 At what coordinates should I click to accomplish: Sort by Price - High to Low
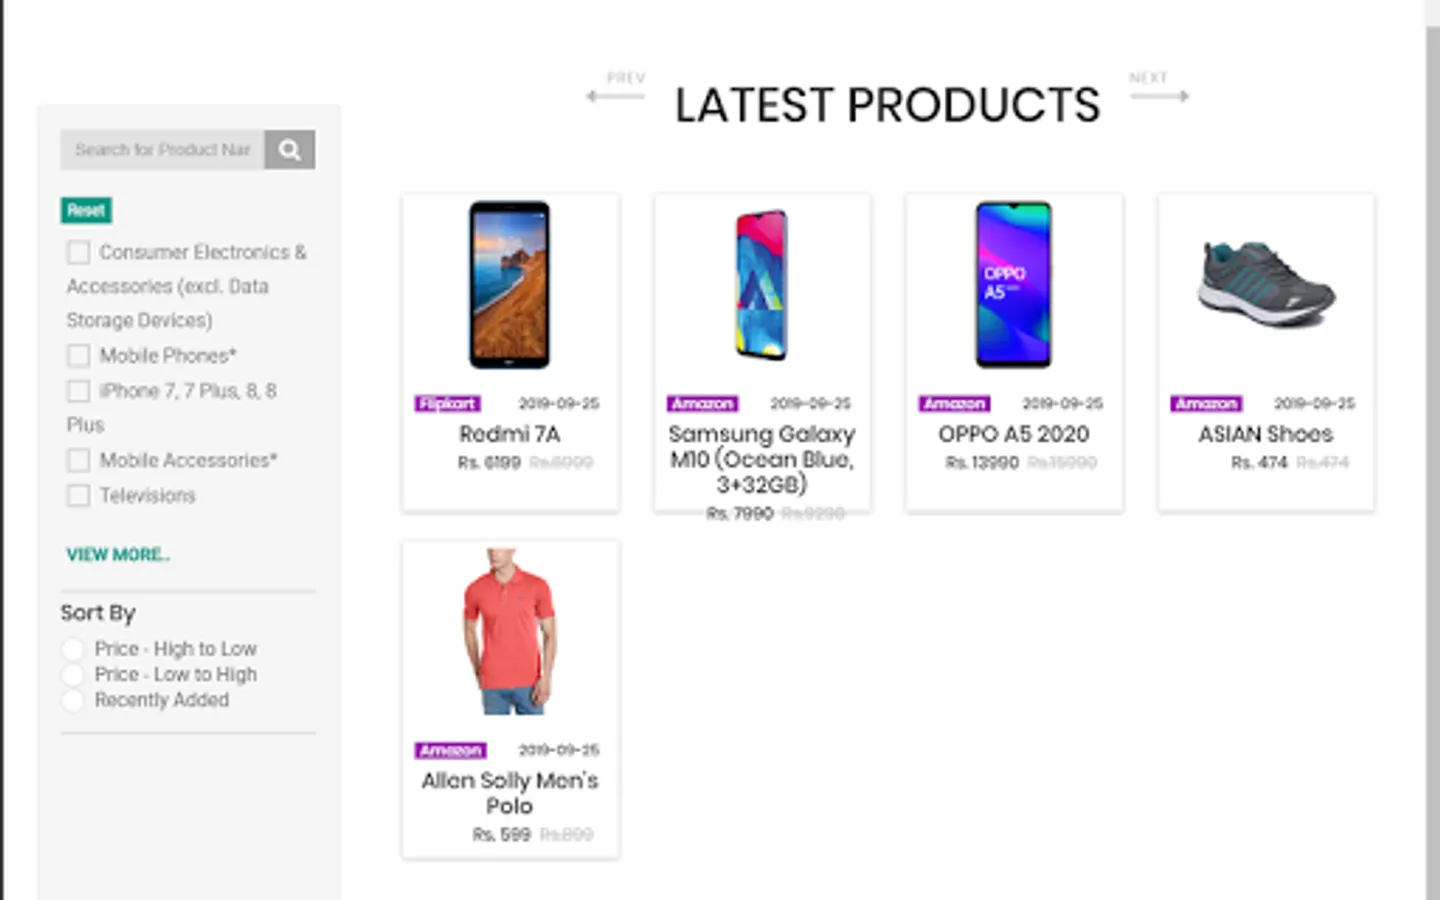73,649
